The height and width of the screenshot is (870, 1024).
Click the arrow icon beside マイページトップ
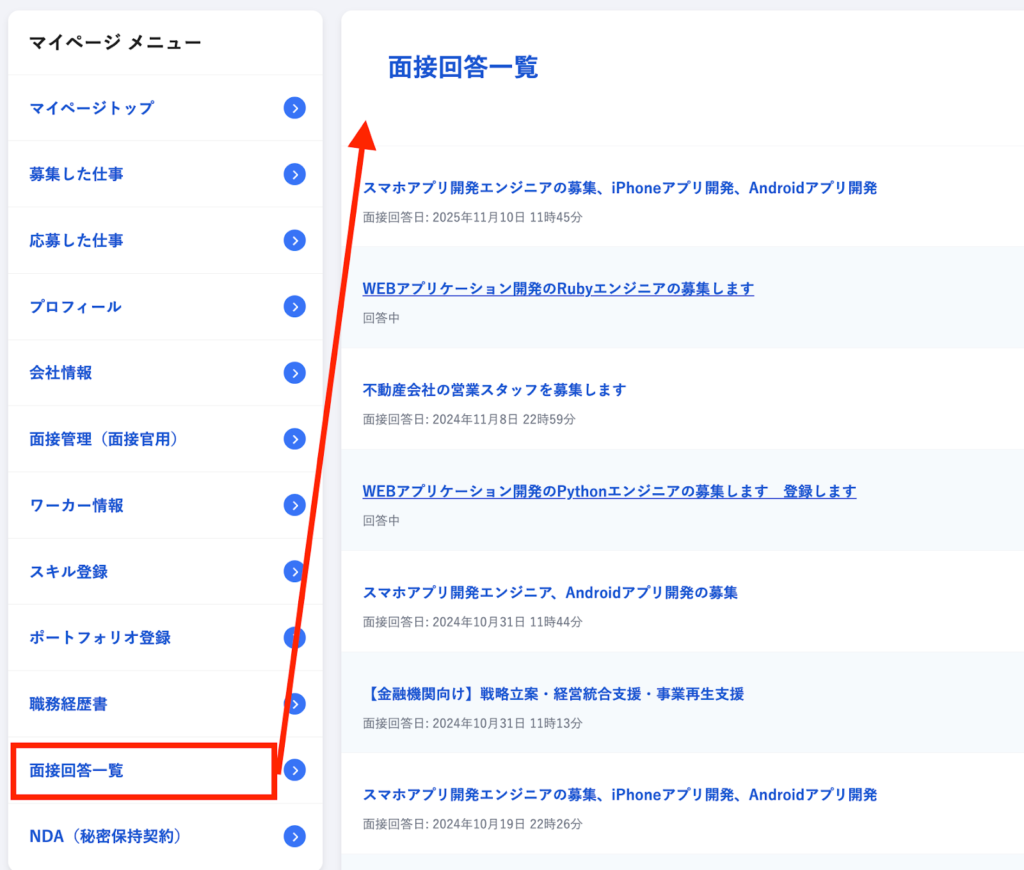pos(294,108)
